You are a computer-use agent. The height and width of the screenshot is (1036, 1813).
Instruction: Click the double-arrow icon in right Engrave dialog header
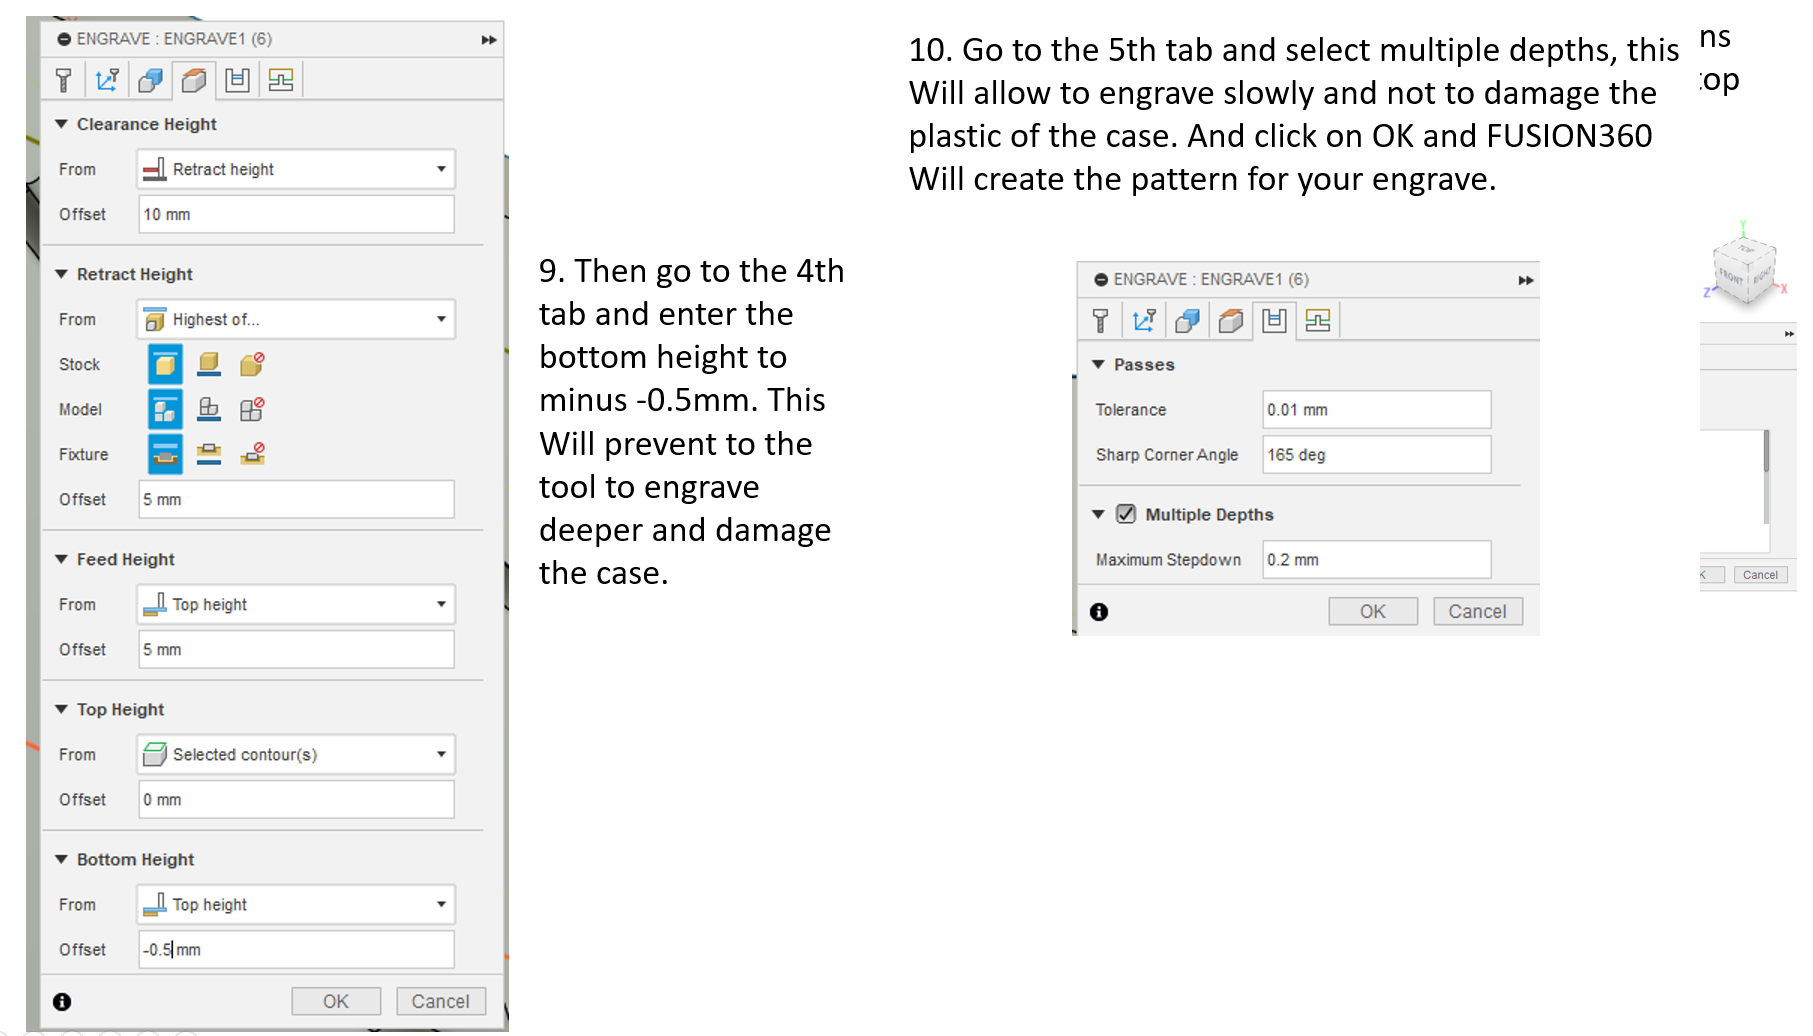click(1526, 280)
